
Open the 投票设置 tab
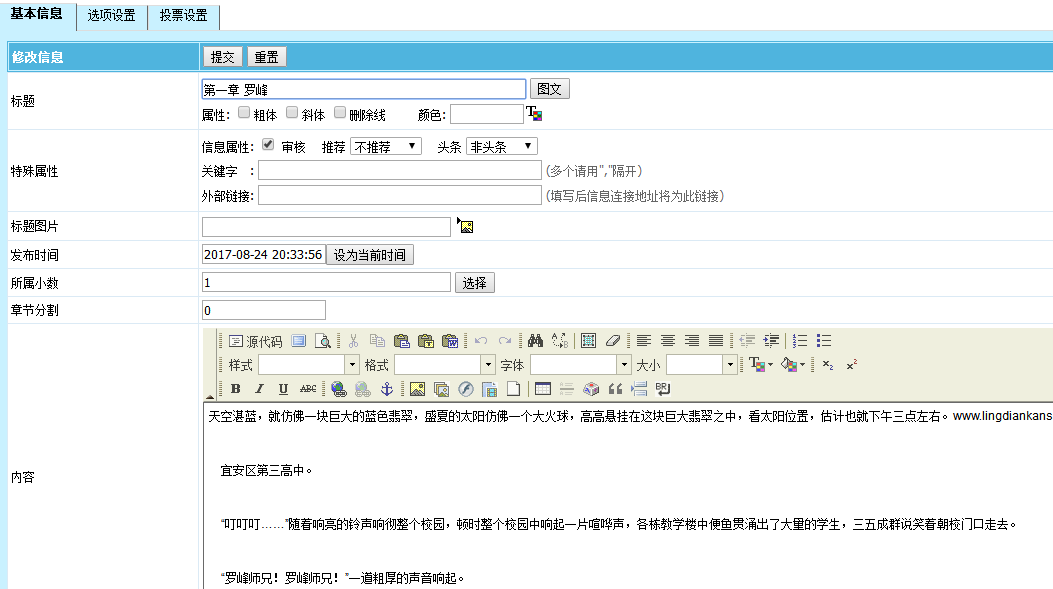coord(183,15)
